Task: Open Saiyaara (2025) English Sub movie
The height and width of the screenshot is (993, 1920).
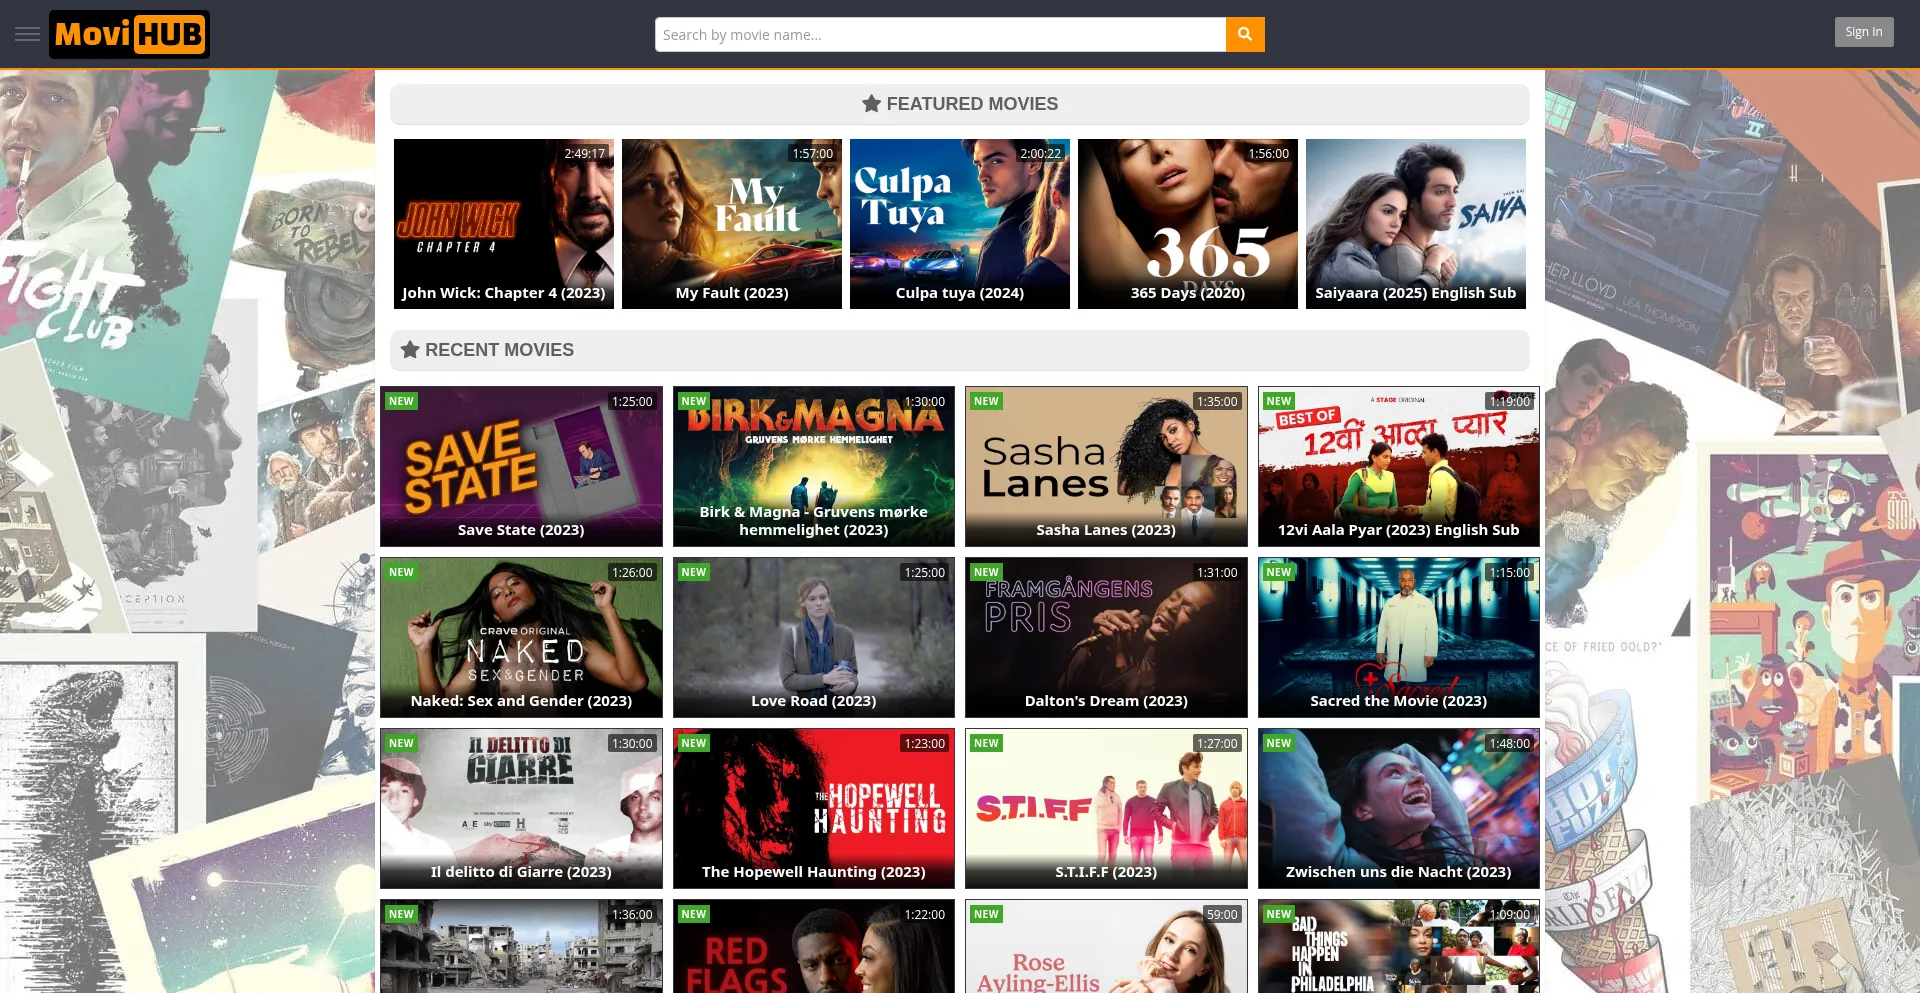Action: pyautogui.click(x=1416, y=224)
